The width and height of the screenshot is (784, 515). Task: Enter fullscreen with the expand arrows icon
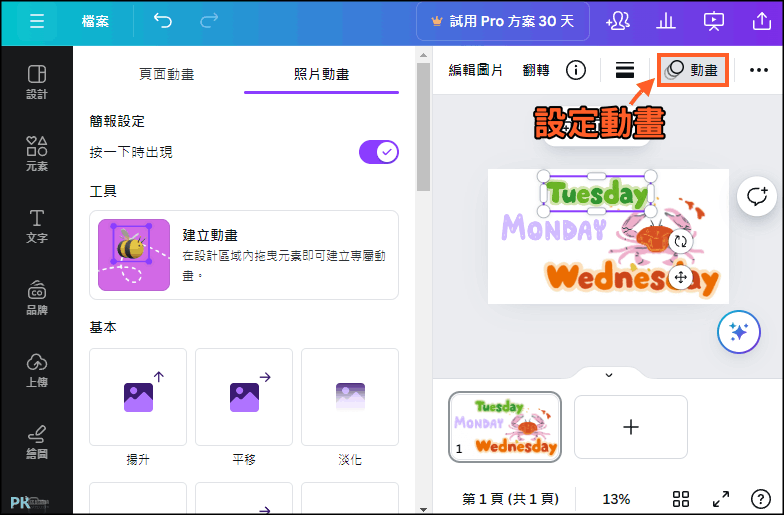pyautogui.click(x=720, y=499)
